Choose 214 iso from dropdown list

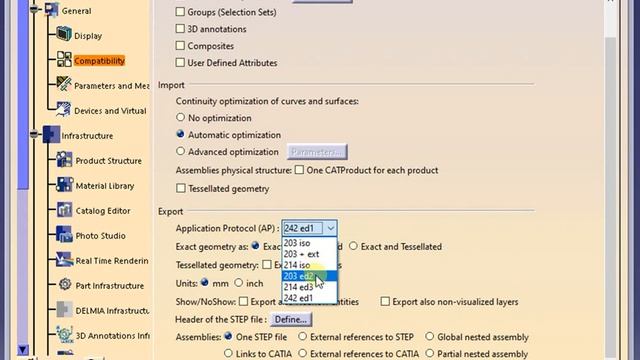(309, 265)
